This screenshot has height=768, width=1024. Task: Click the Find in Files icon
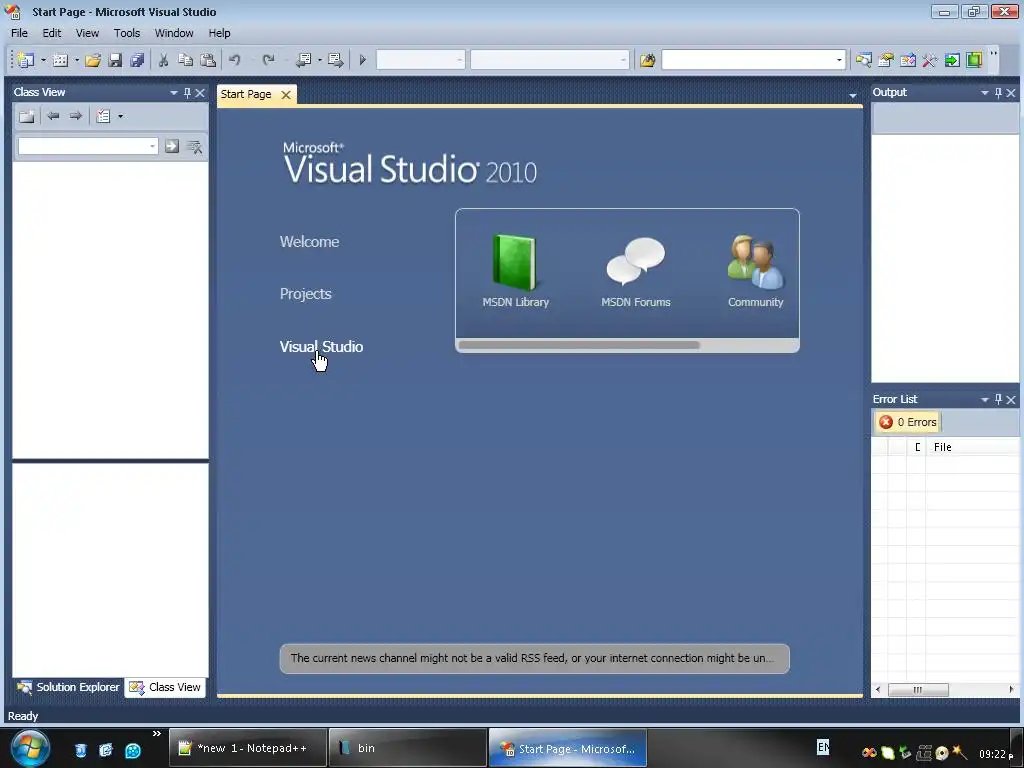point(647,60)
